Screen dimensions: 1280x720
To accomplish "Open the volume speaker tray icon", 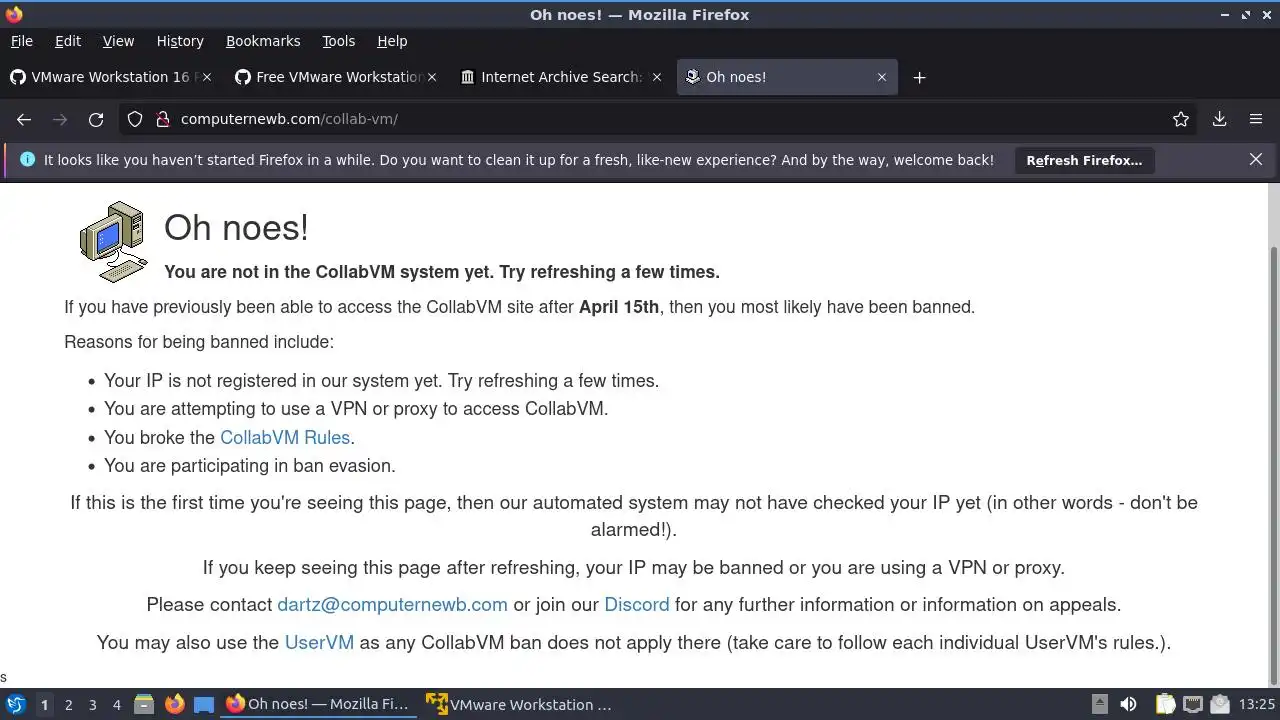I will [x=1128, y=704].
